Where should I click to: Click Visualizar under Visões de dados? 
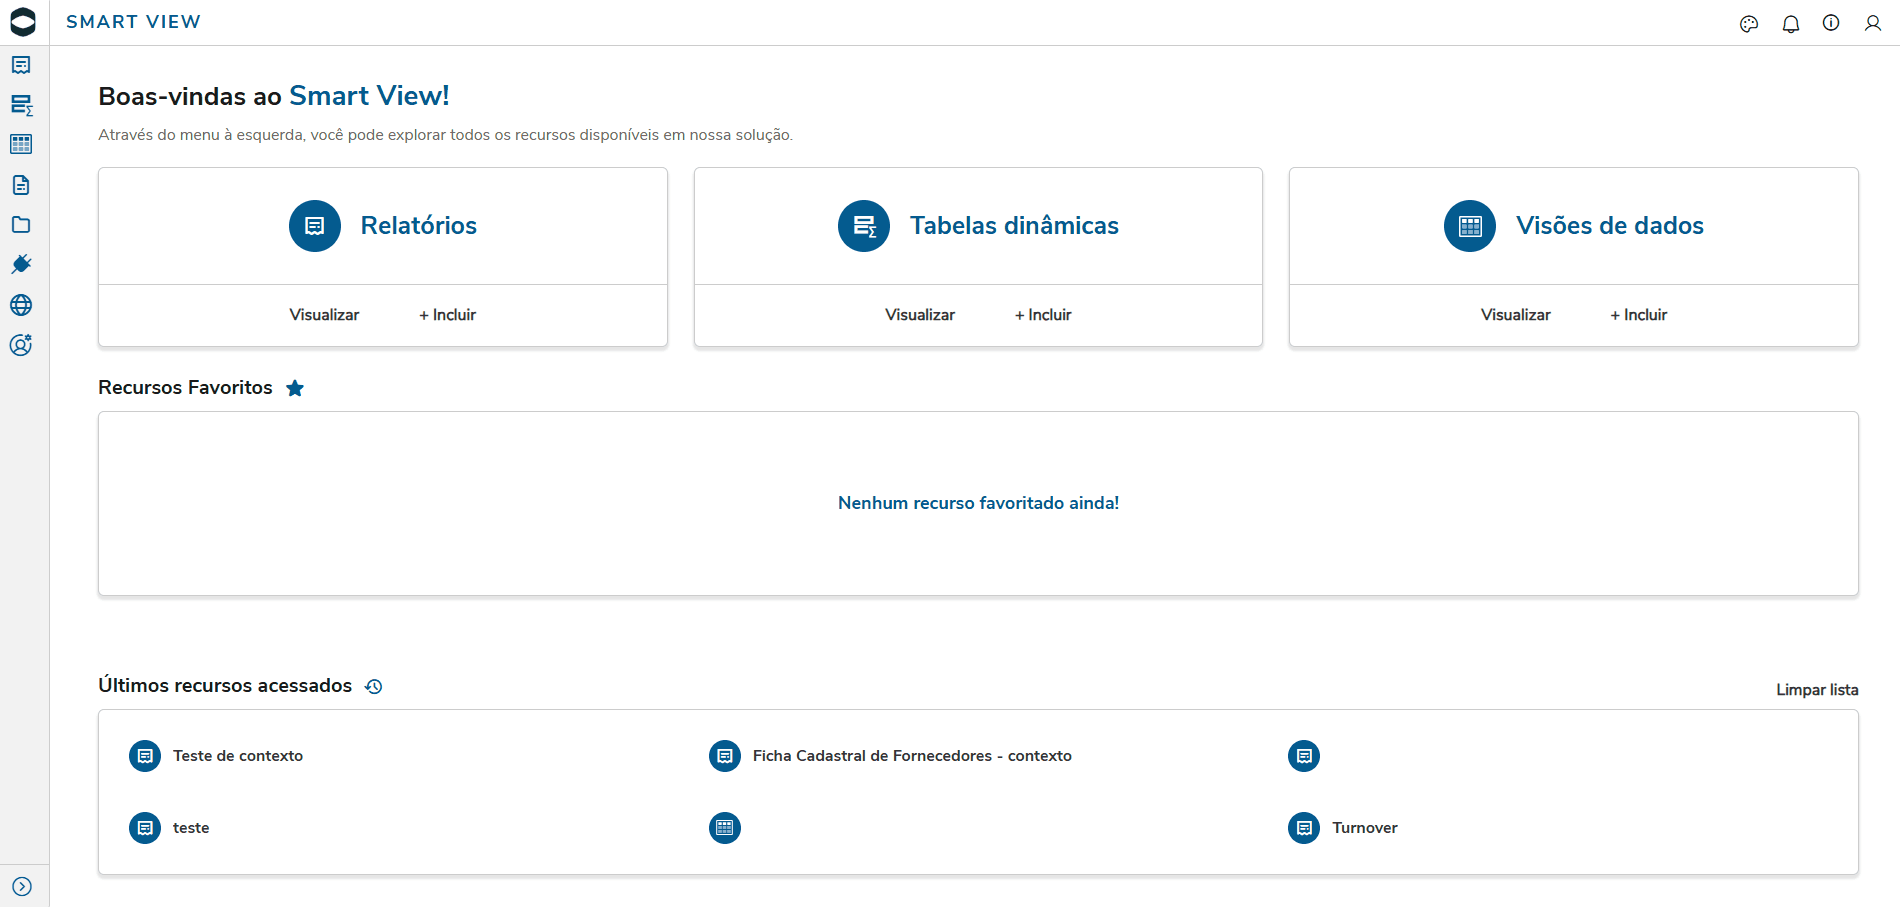[1515, 315]
